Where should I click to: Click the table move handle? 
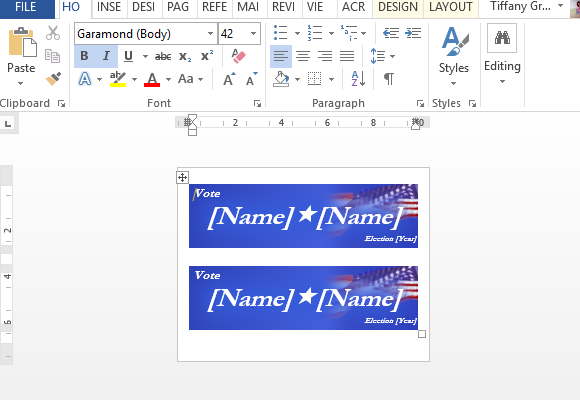tap(182, 178)
